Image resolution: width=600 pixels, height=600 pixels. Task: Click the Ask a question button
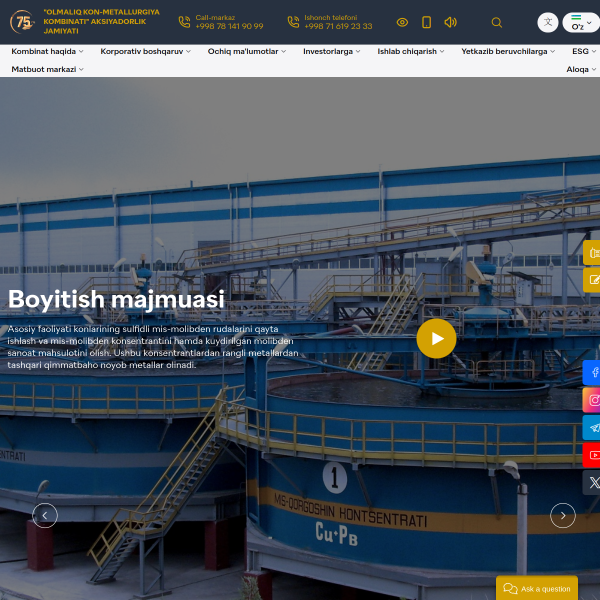537,589
